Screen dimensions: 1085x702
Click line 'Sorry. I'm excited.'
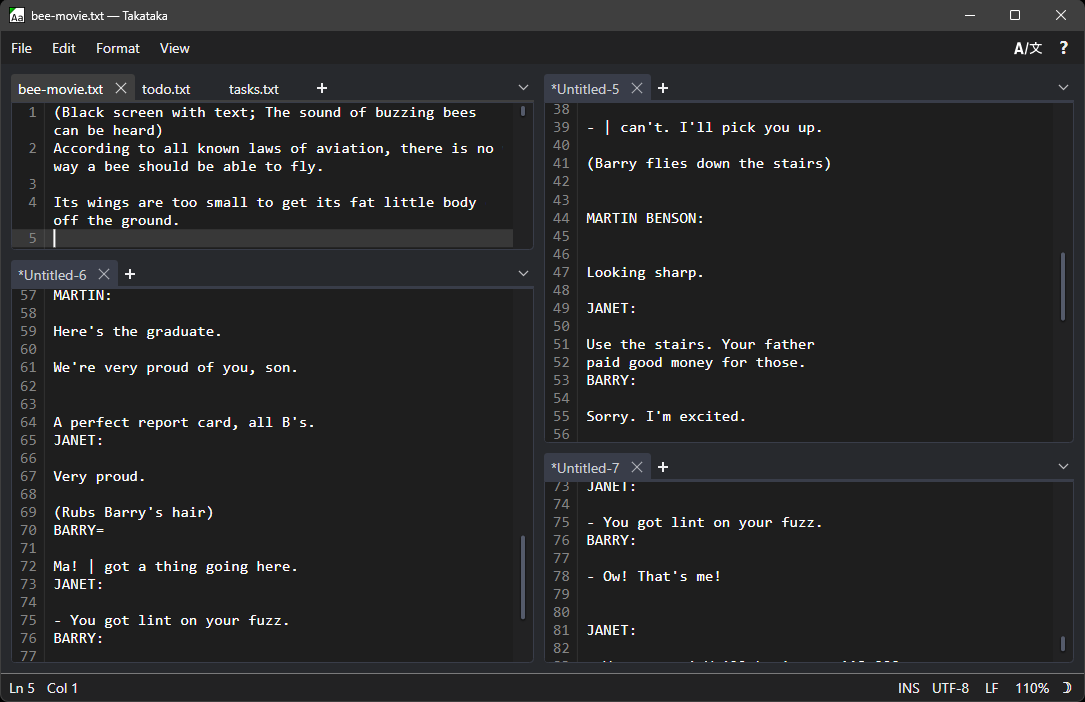(x=666, y=416)
